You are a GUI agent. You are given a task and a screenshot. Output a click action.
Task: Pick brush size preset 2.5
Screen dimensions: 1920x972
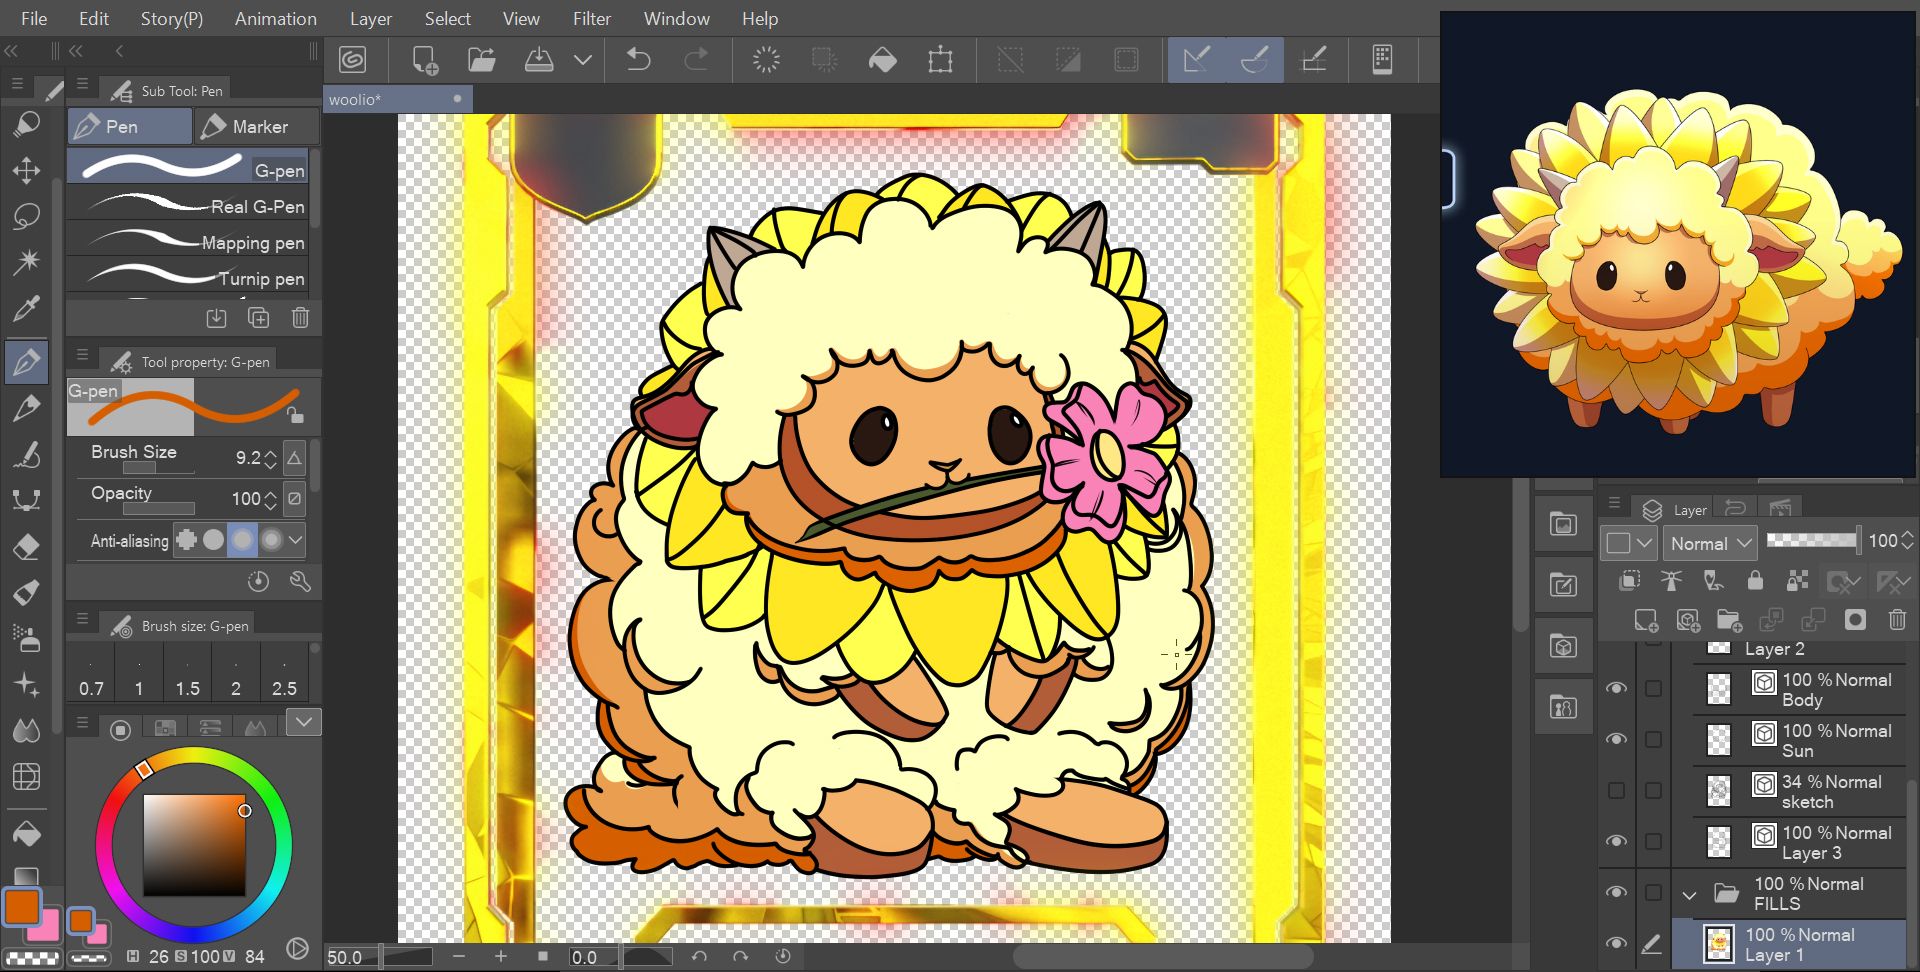(x=284, y=672)
